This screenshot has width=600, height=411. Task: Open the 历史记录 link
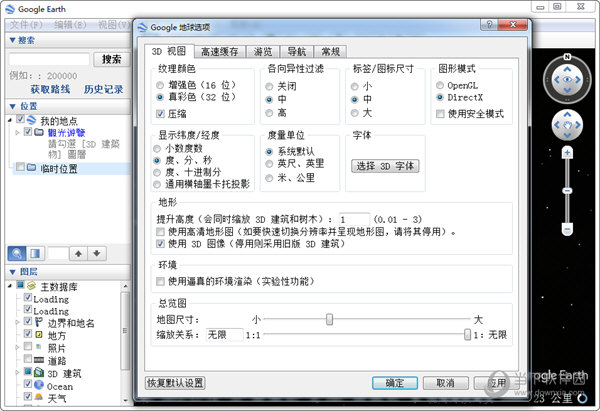point(103,89)
